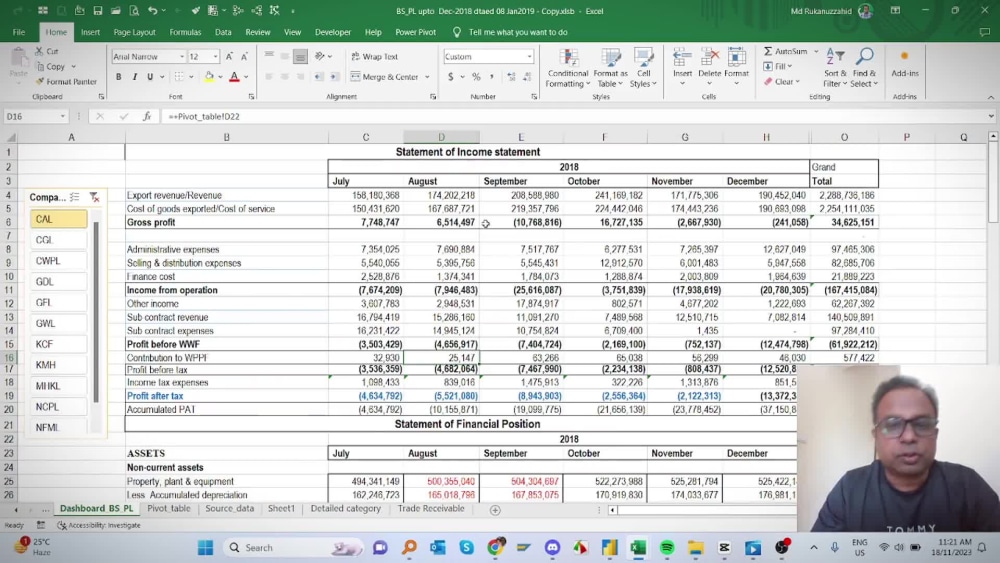Open the Conditional Formatting menu
This screenshot has height=563, width=1000.
click(567, 68)
